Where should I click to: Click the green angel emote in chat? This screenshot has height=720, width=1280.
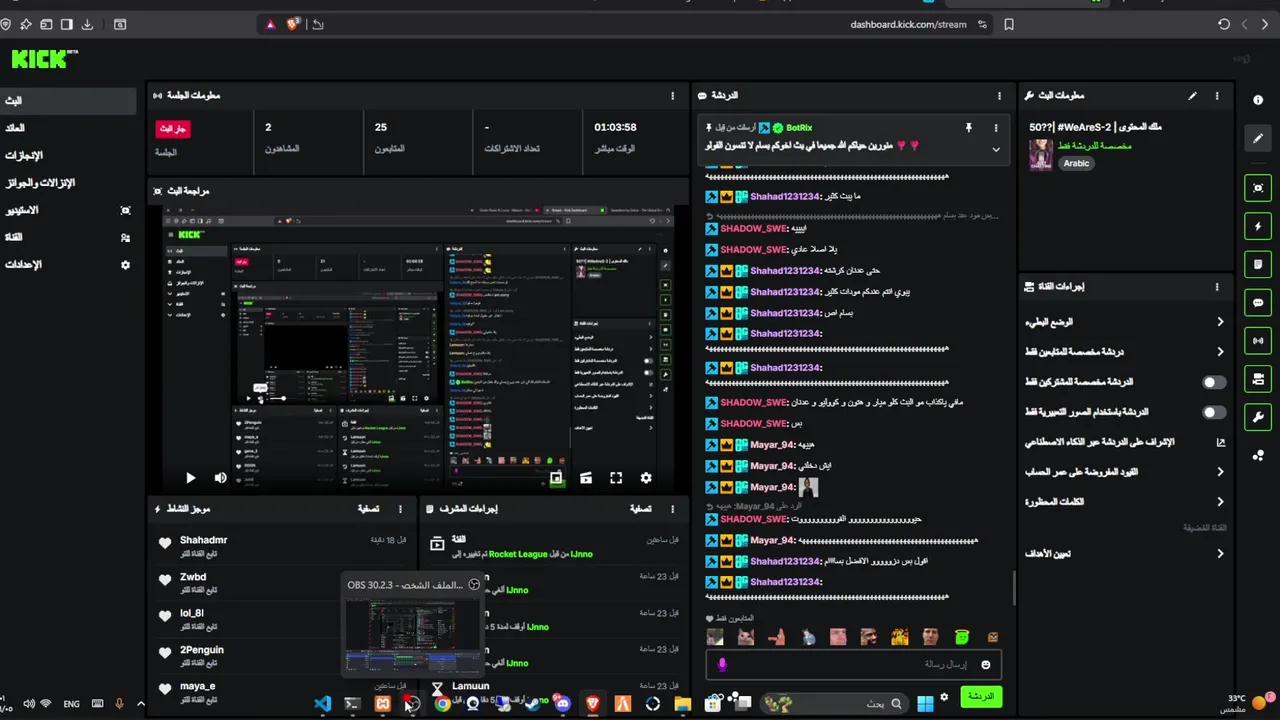click(x=962, y=637)
